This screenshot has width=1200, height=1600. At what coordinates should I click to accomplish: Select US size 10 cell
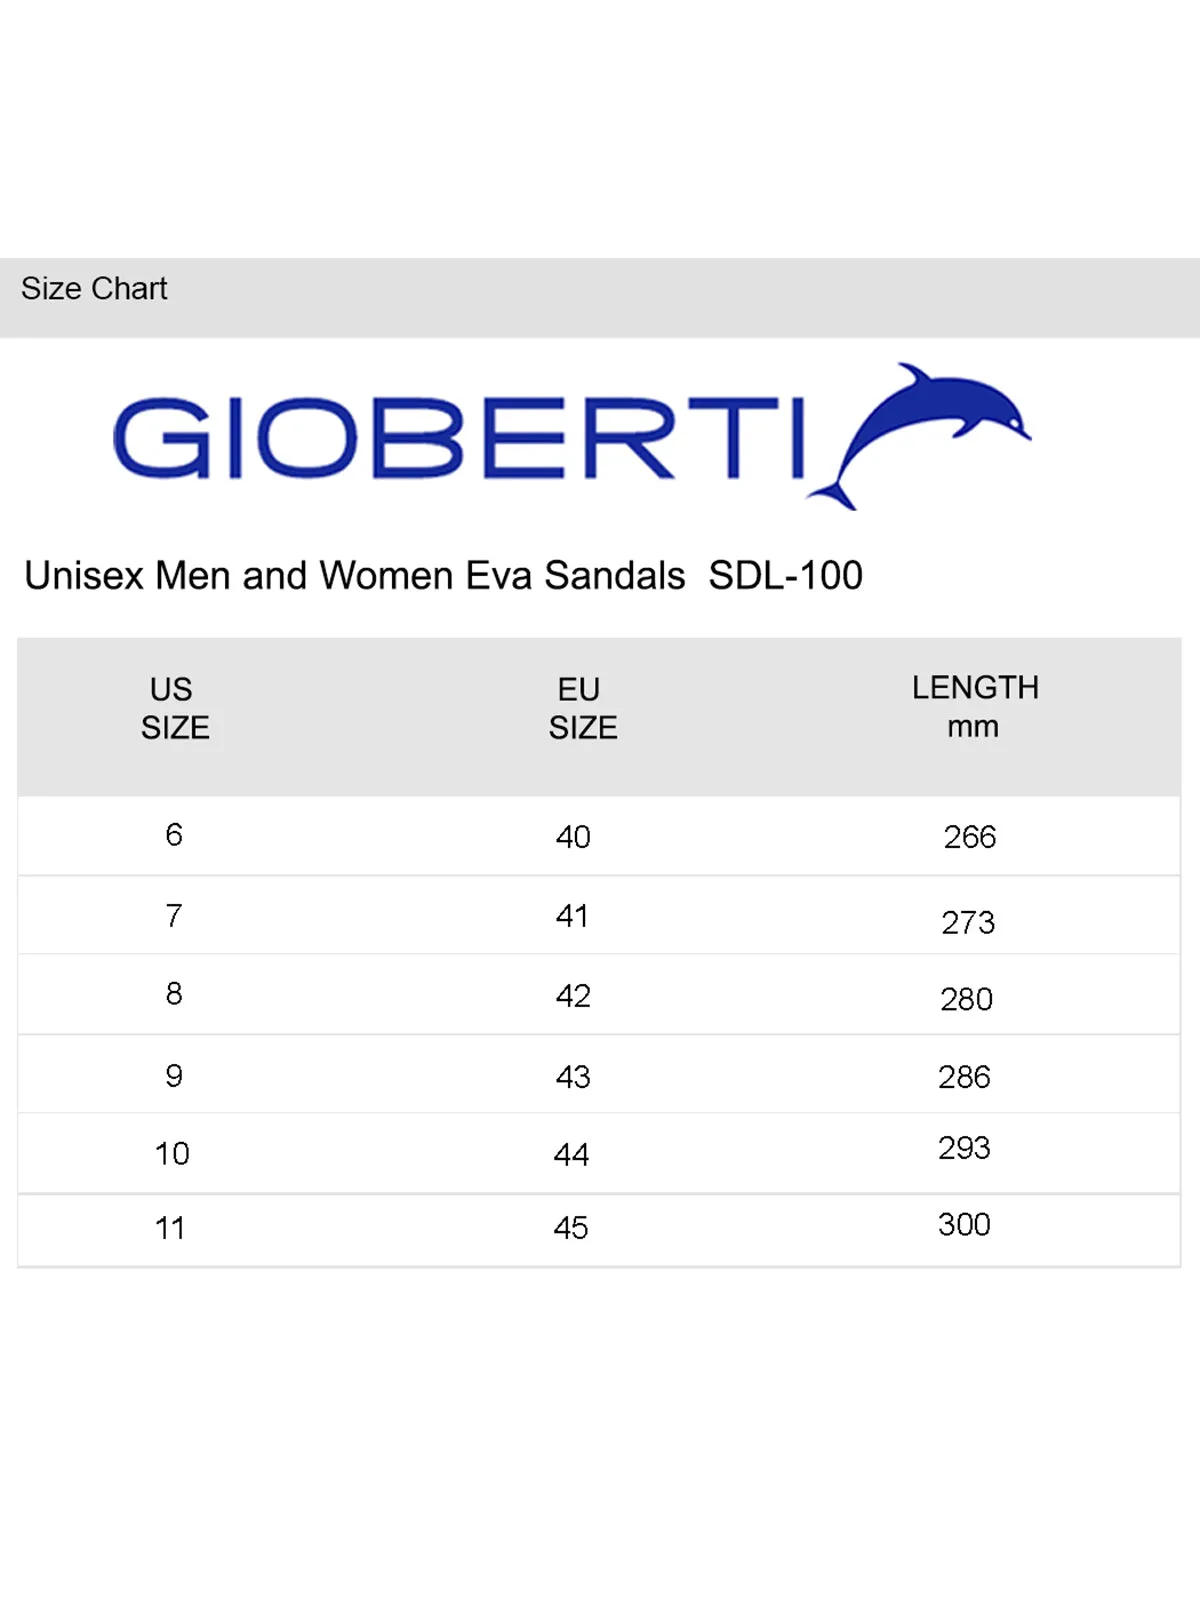click(172, 1154)
